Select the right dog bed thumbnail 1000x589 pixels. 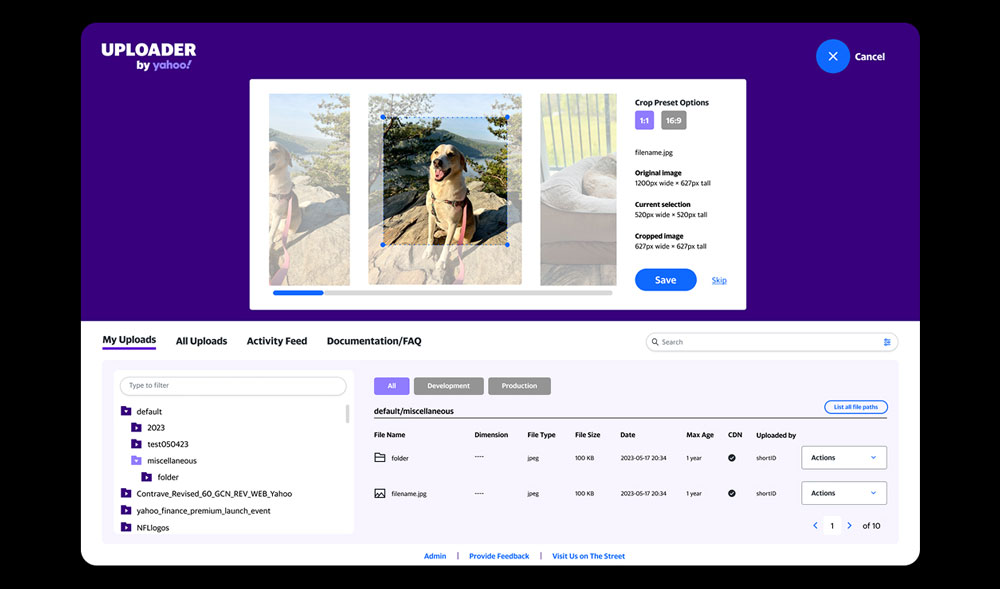pyautogui.click(x=578, y=189)
